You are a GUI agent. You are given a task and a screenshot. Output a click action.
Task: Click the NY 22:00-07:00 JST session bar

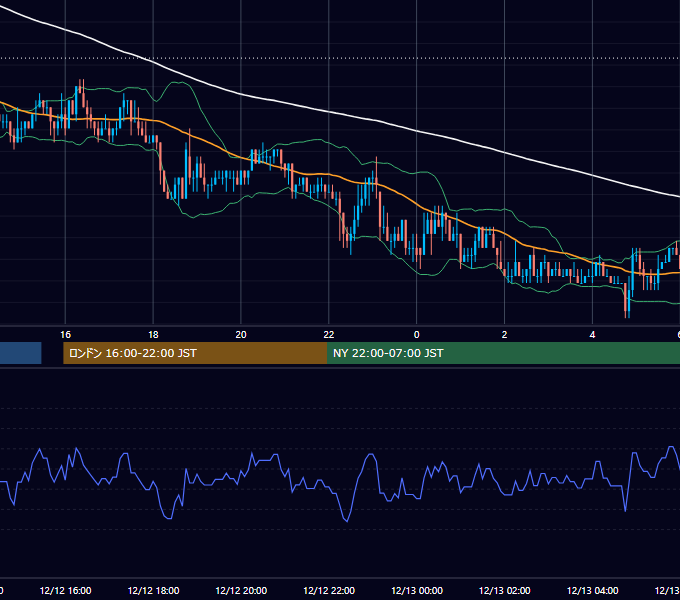(x=503, y=353)
